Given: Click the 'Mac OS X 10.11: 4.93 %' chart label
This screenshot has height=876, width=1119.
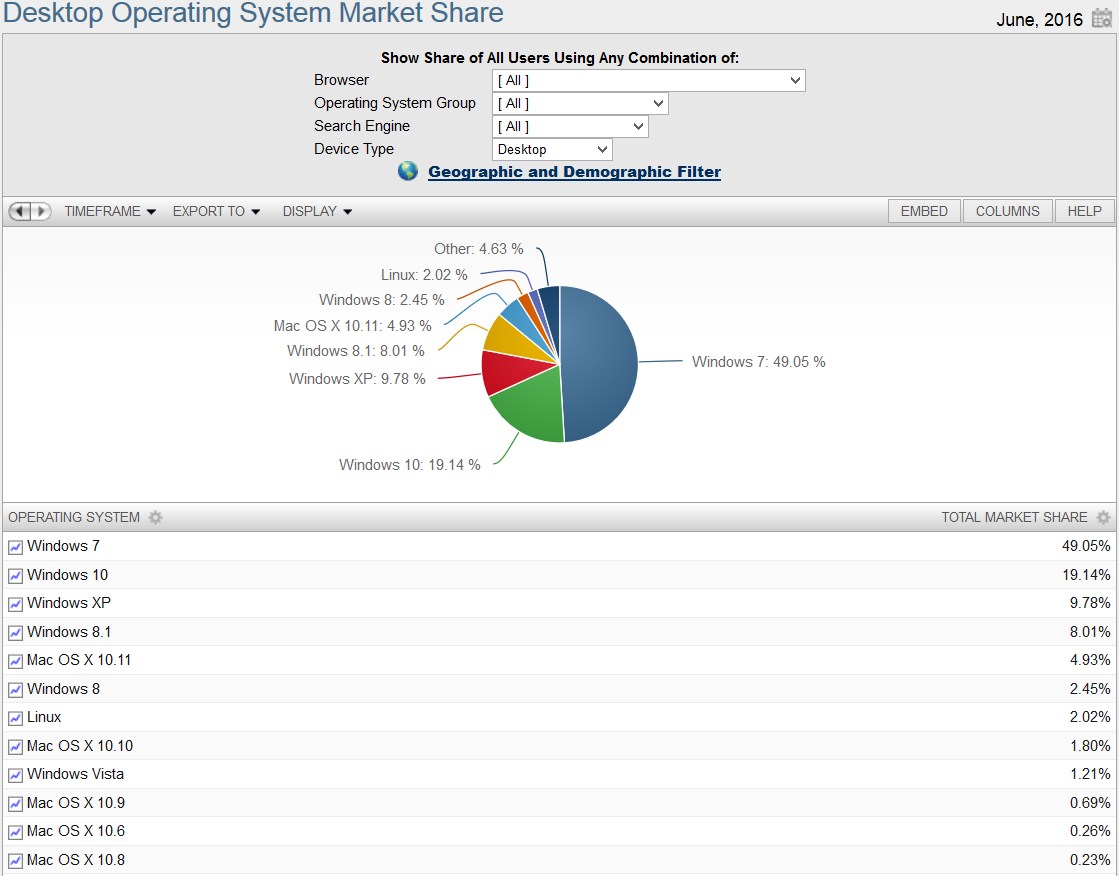Looking at the screenshot, I should click(353, 326).
